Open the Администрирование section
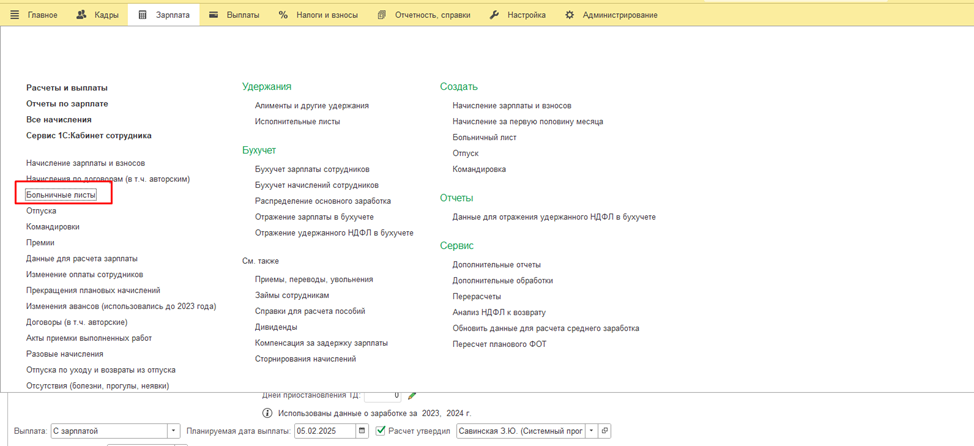This screenshot has width=974, height=446. coord(611,15)
